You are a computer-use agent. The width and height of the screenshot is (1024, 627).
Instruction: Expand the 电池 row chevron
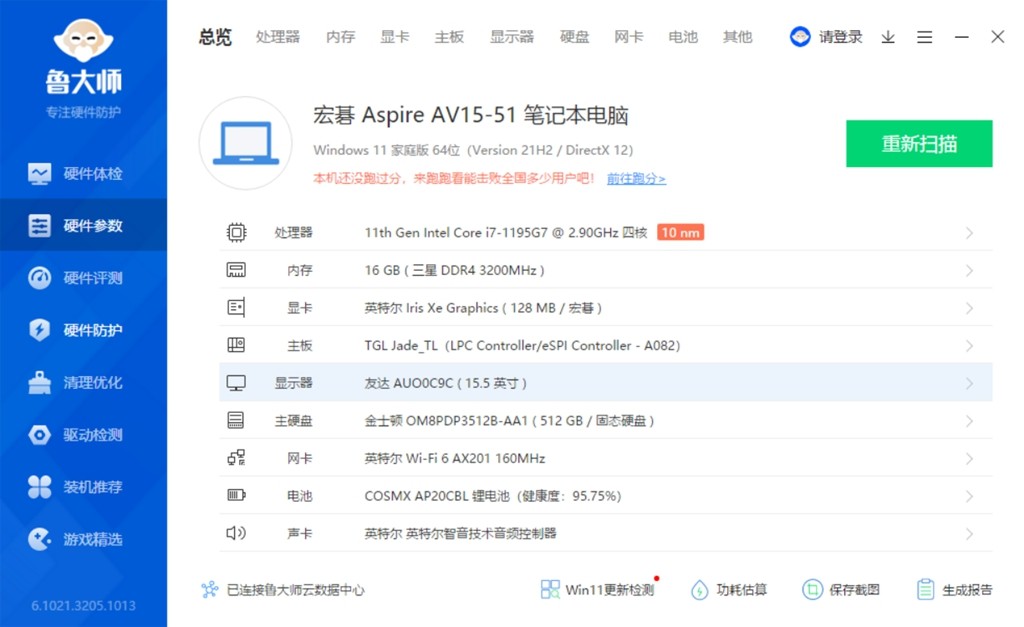969,496
